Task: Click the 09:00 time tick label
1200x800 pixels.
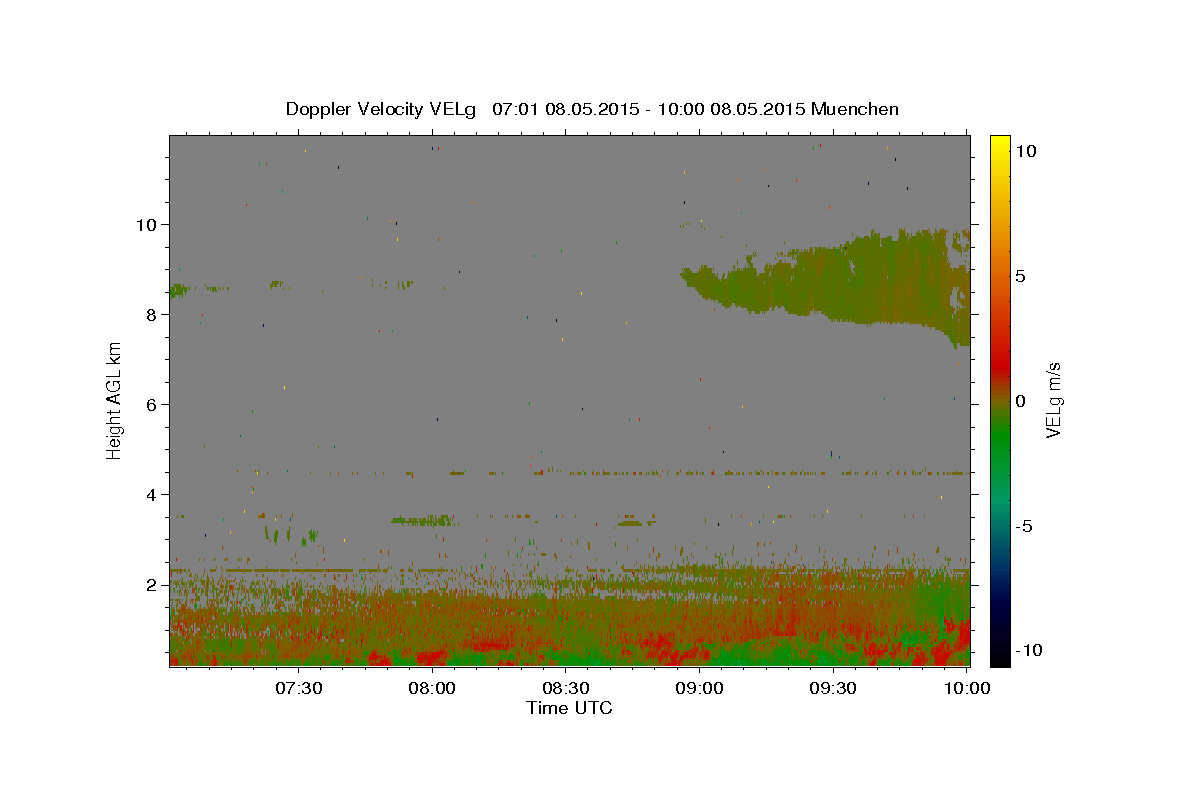Action: (700, 688)
